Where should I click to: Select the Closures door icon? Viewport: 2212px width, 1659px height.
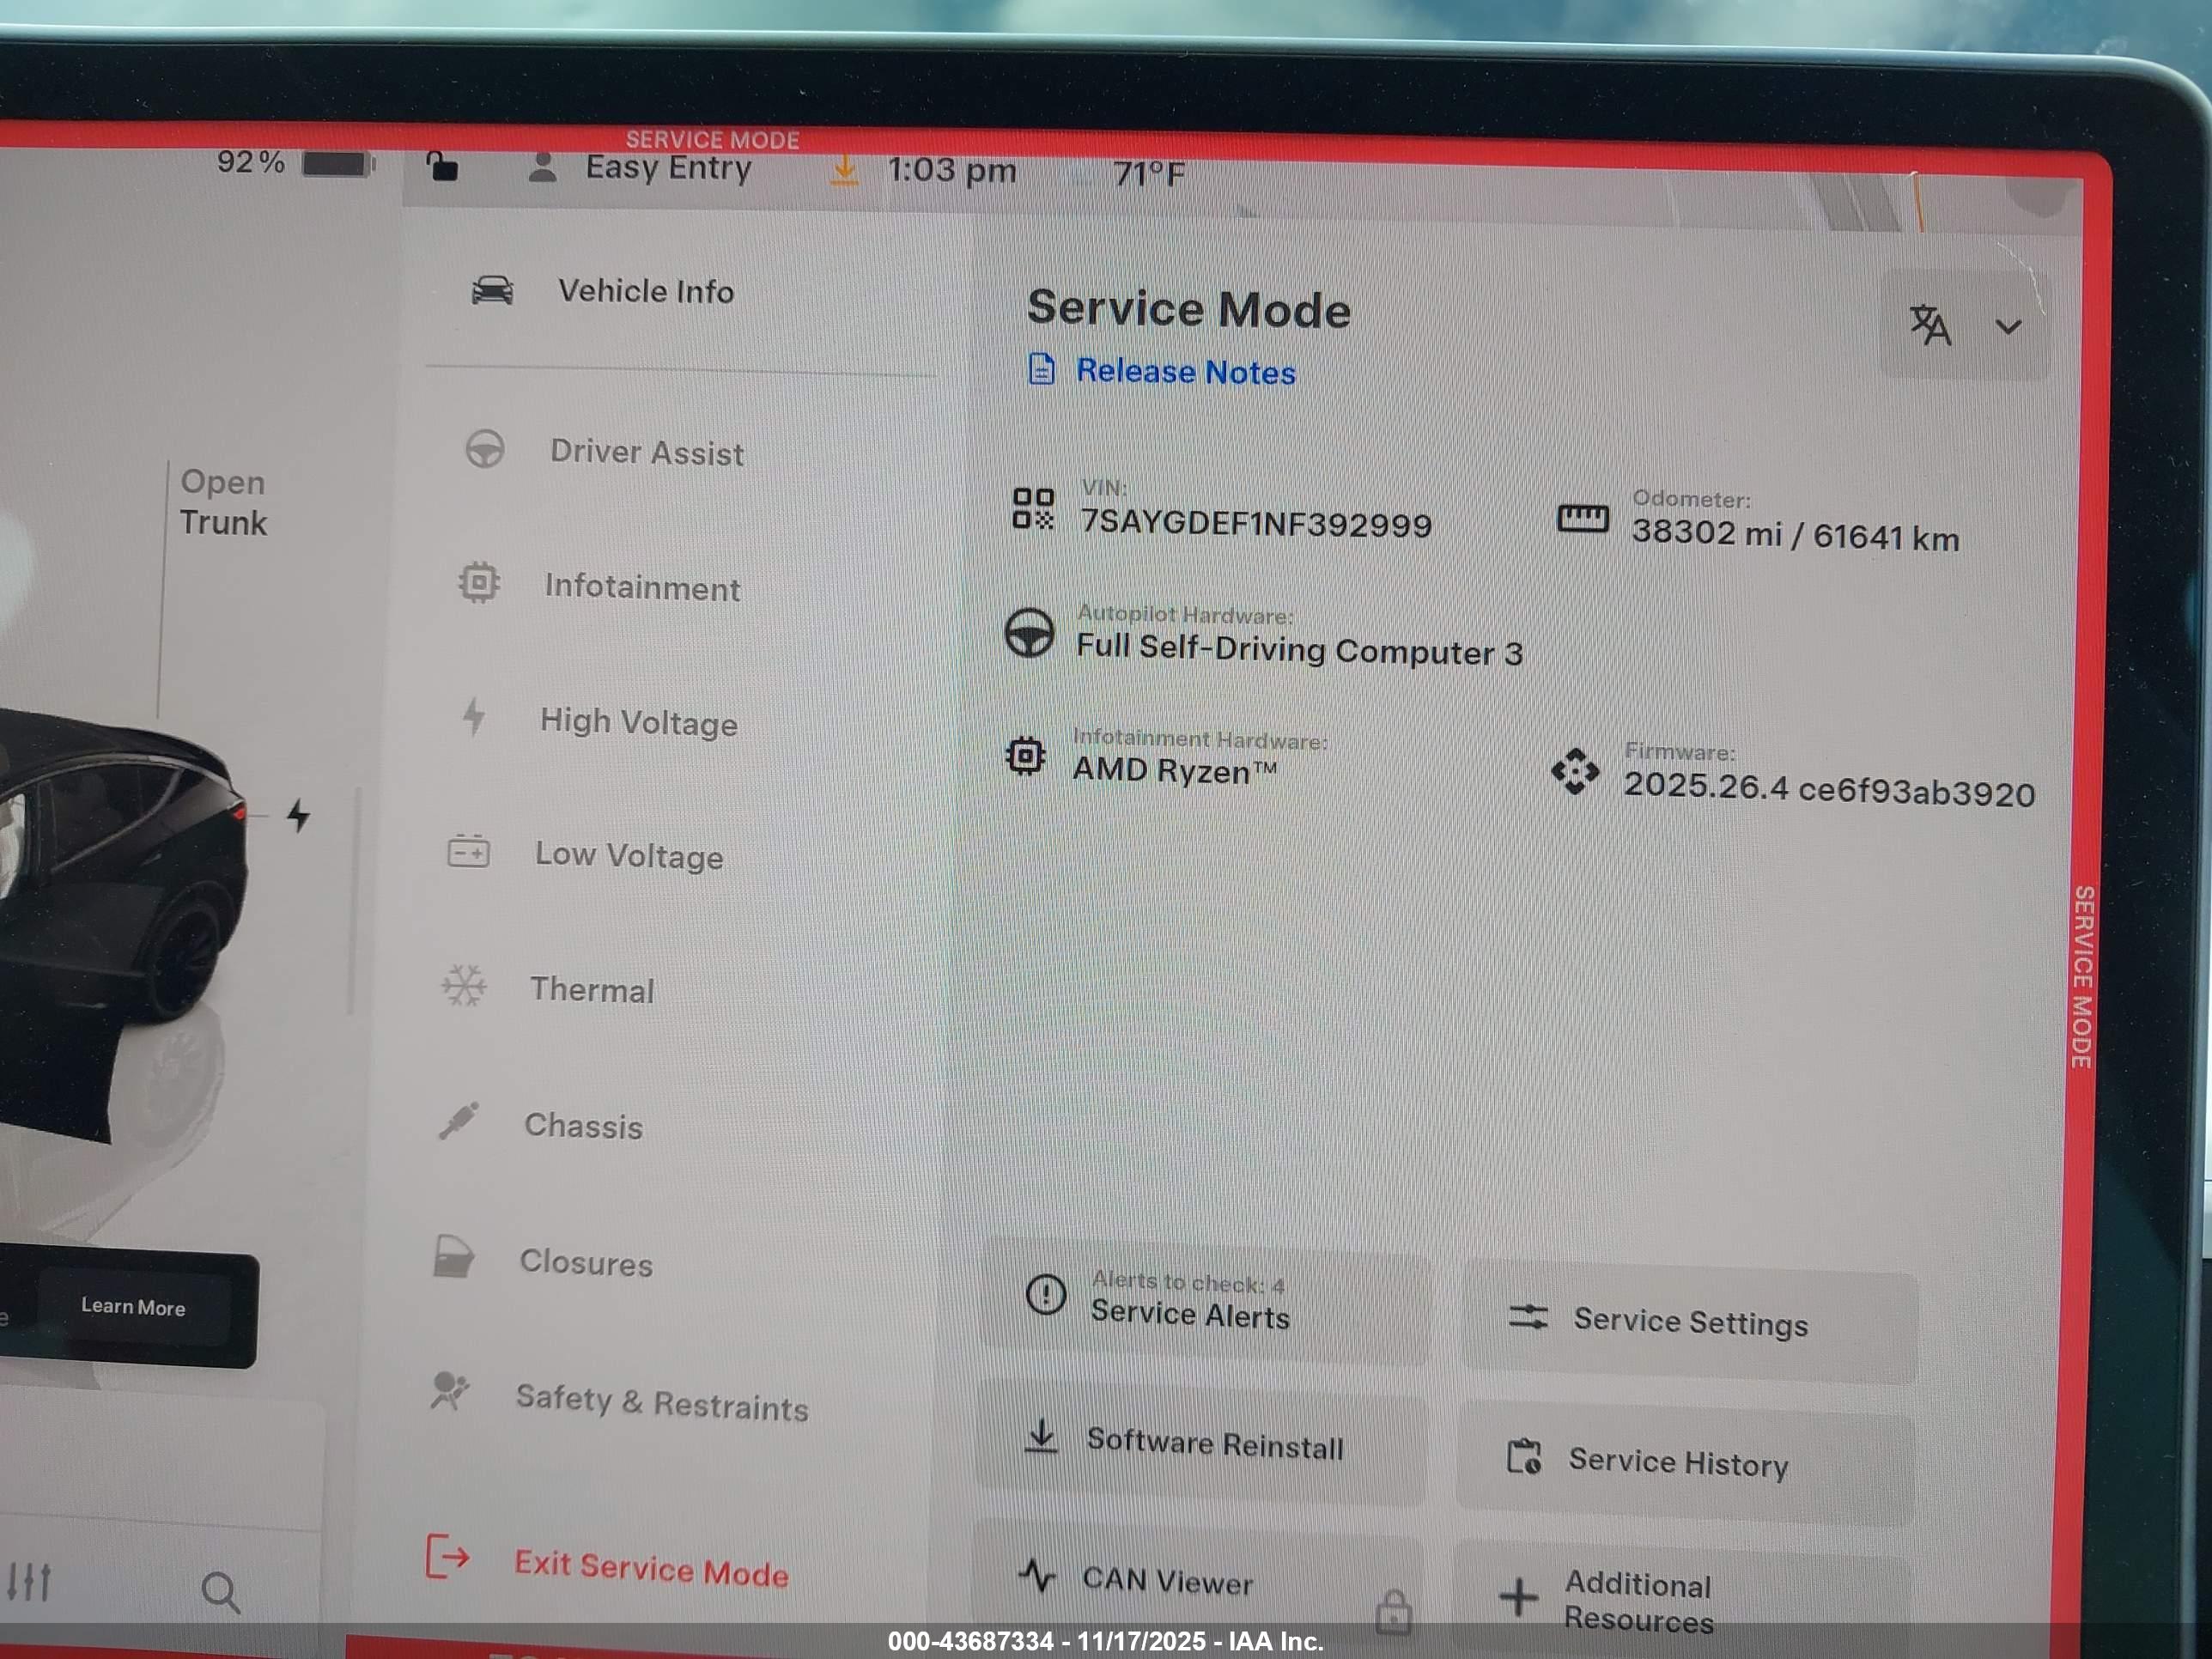pyautogui.click(x=453, y=1257)
